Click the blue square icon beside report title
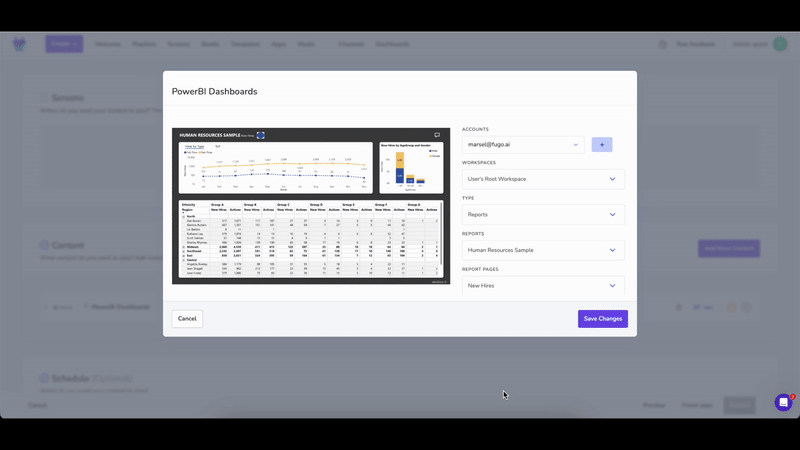This screenshot has width=800, height=450. (261, 135)
